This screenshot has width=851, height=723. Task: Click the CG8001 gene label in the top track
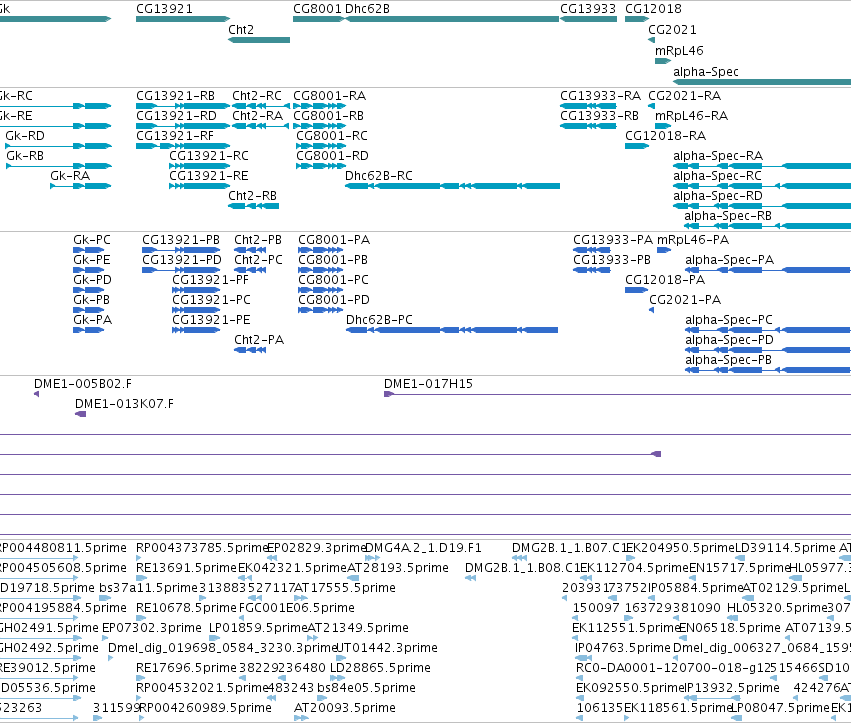tap(317, 9)
